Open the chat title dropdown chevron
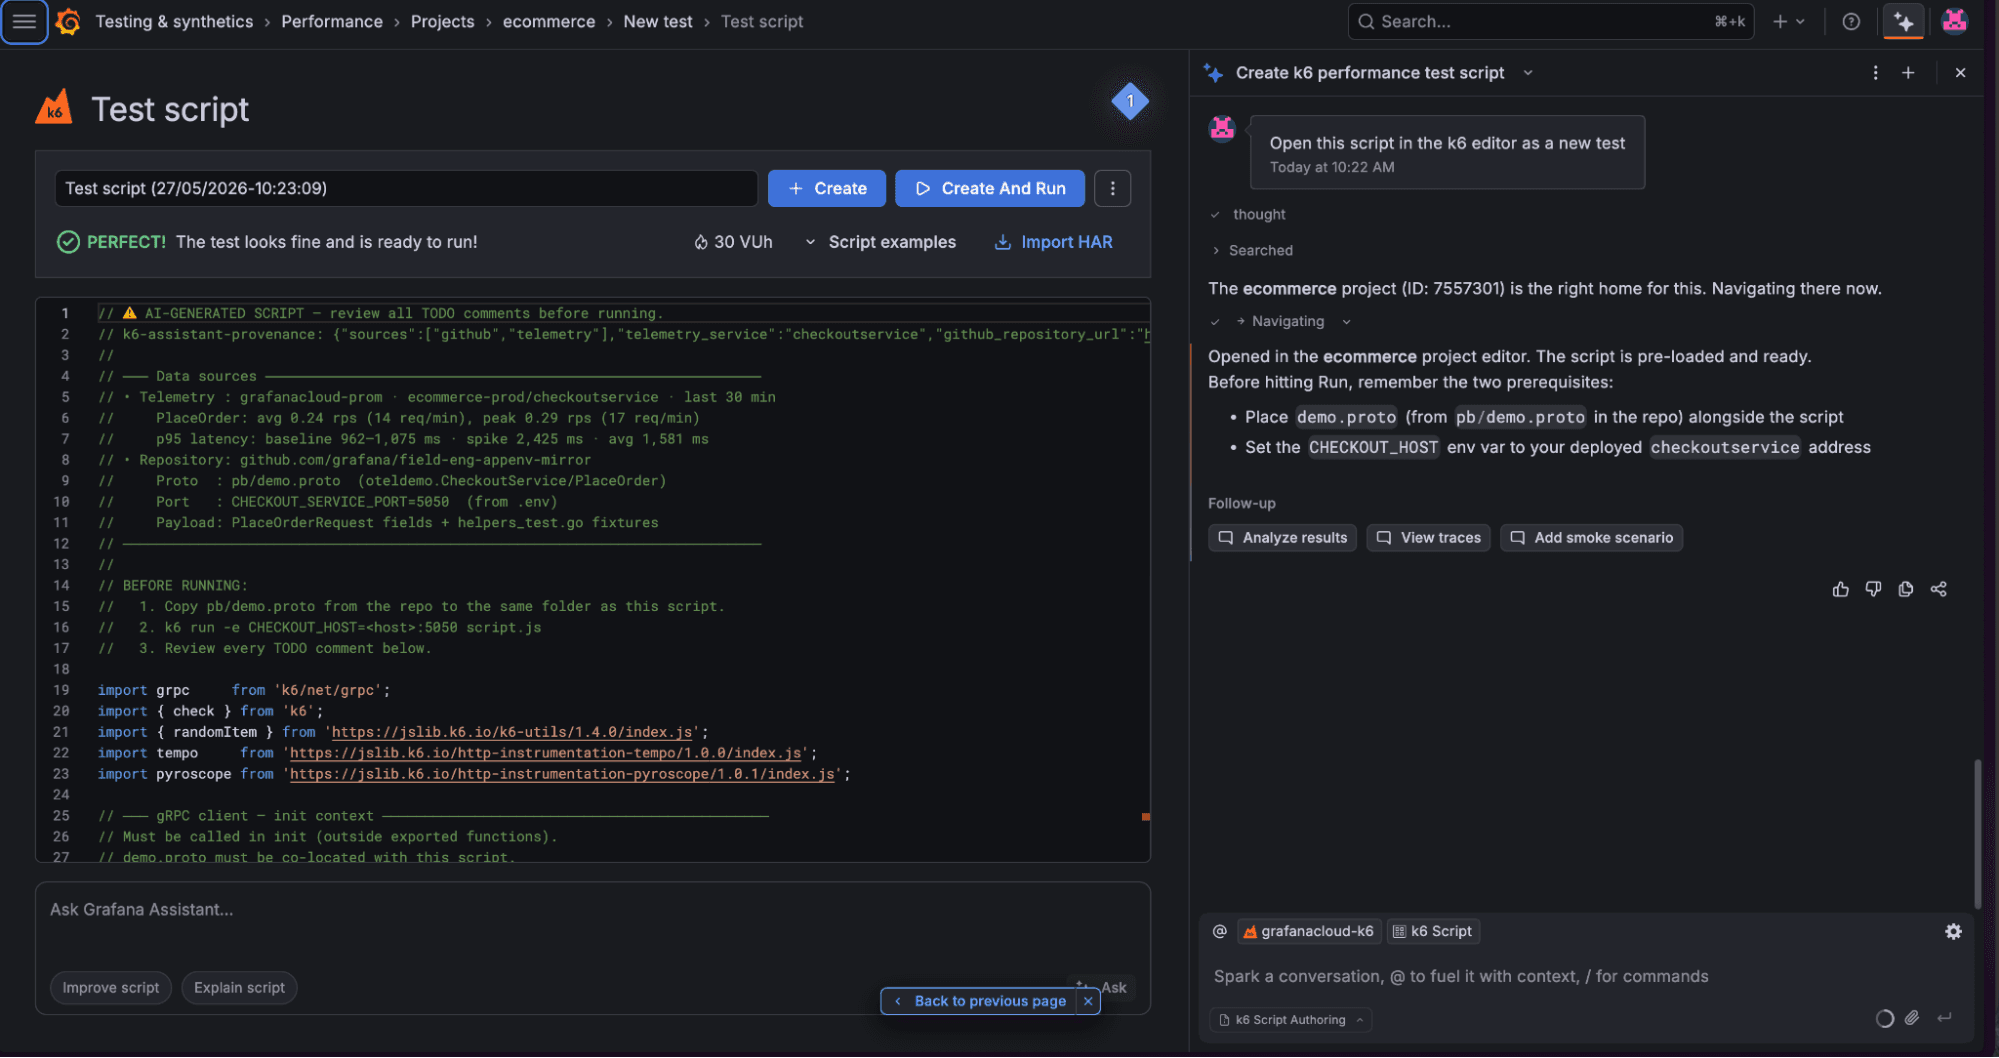 (x=1528, y=73)
